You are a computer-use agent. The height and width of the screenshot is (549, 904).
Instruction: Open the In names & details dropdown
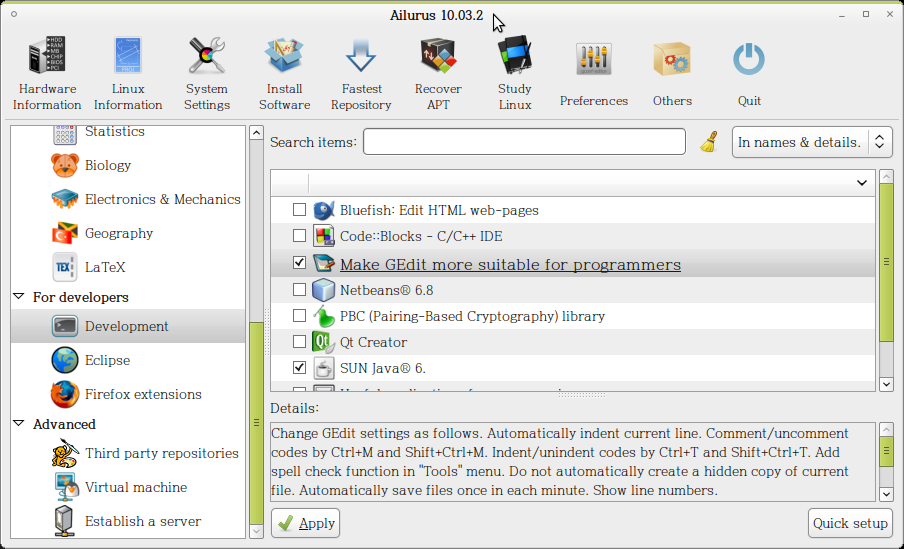[x=812, y=142]
